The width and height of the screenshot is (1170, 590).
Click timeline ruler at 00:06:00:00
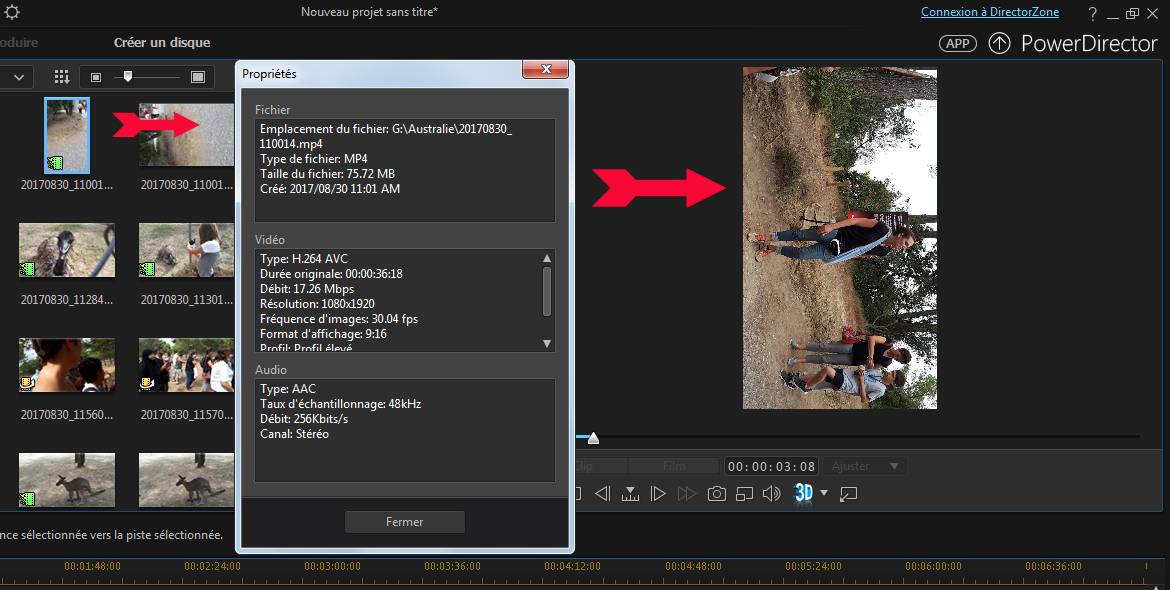(x=933, y=566)
